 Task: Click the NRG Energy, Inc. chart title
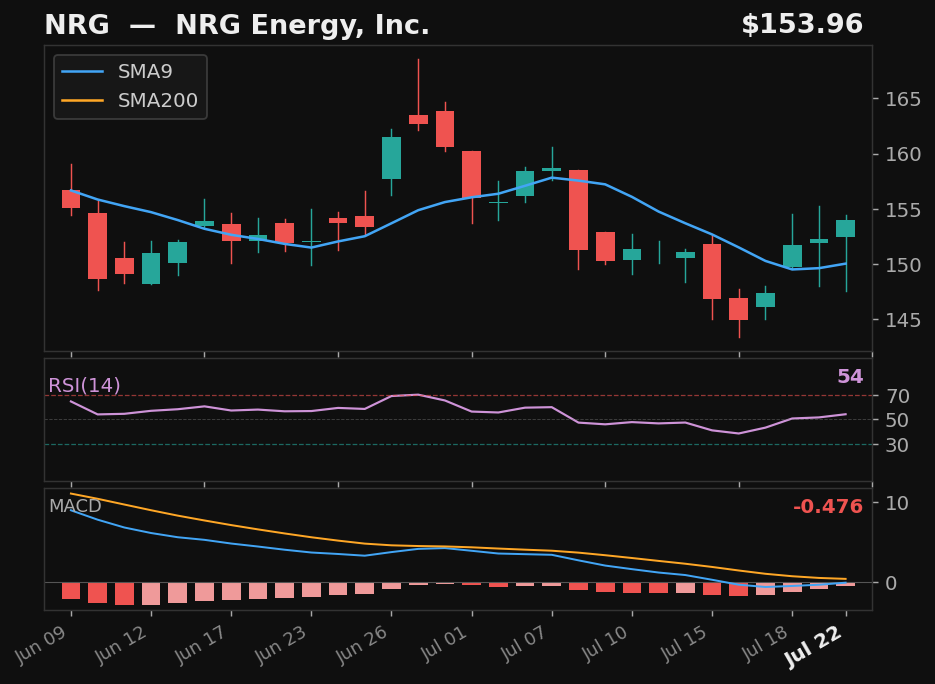coord(237,25)
